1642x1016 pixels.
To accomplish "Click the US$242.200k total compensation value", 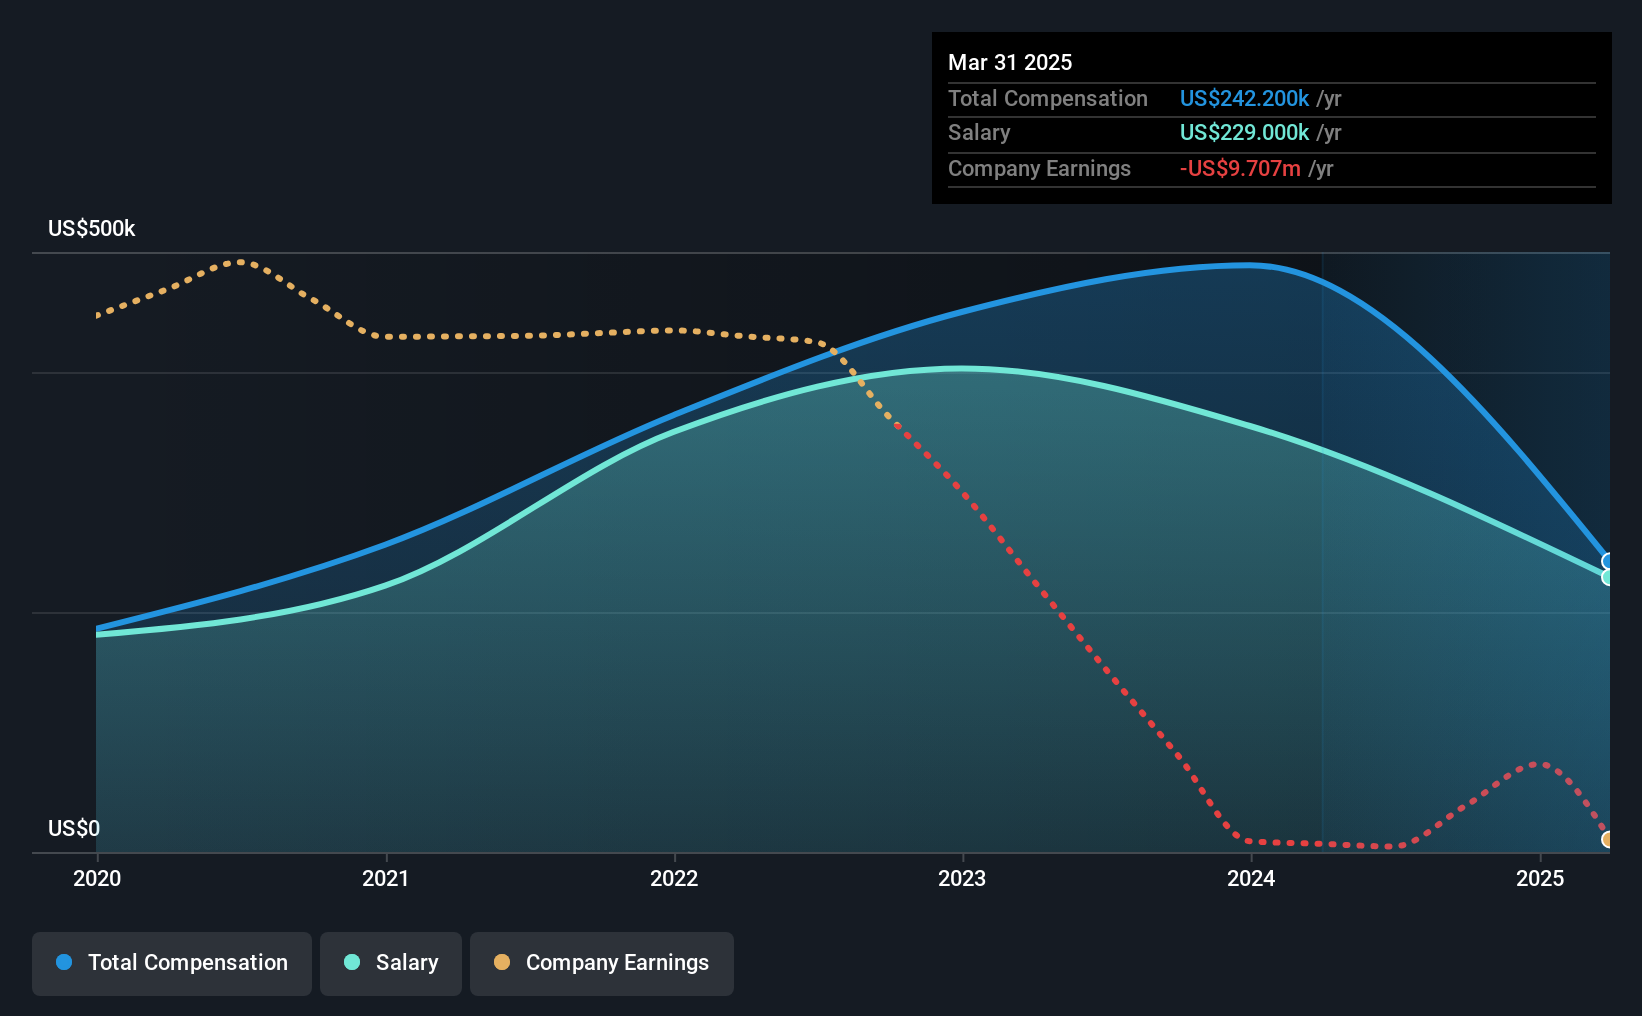I will (x=1244, y=99).
